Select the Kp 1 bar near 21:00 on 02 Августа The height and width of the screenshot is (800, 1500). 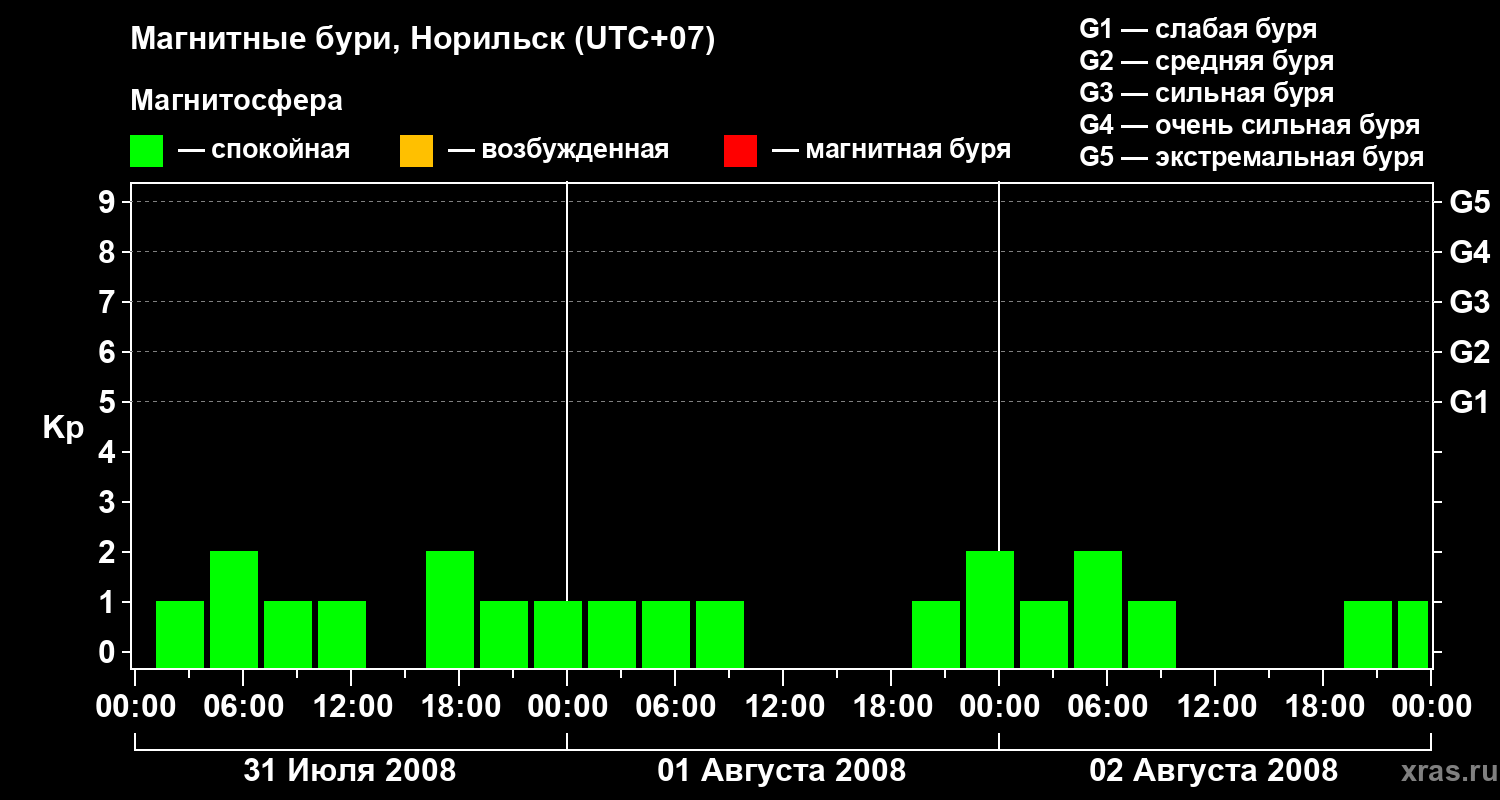click(x=1368, y=634)
